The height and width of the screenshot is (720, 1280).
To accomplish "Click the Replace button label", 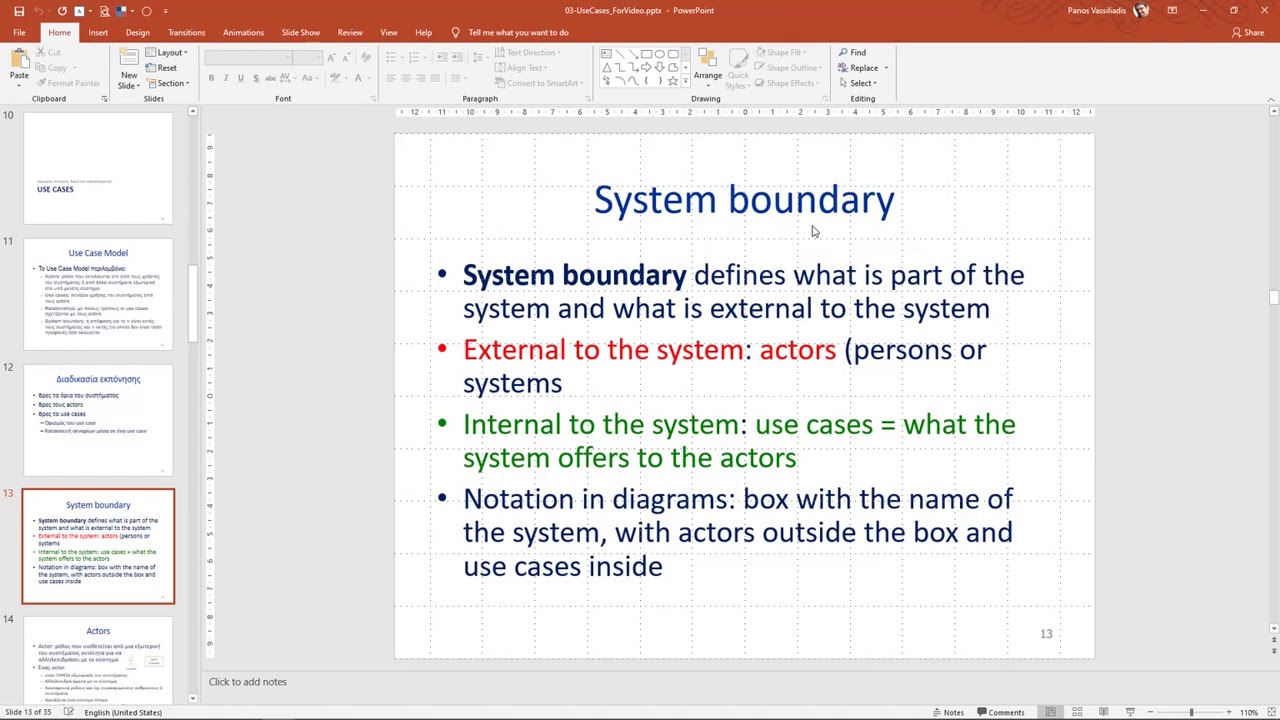I will 864,68.
